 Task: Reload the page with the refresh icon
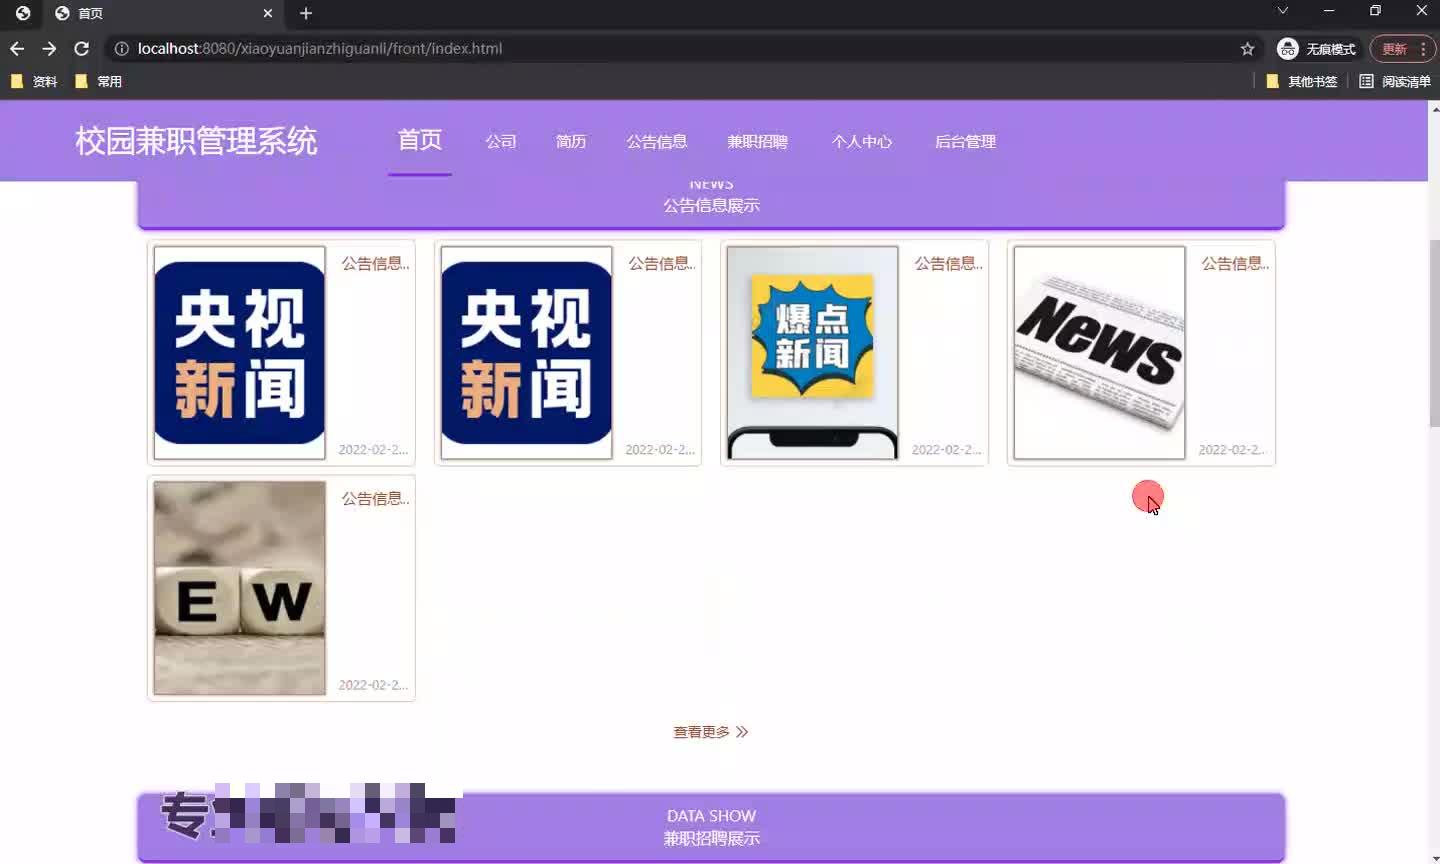pos(82,48)
